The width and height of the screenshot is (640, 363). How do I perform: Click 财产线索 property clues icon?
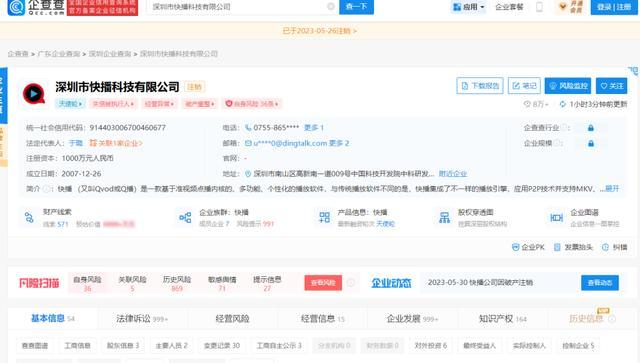point(29,218)
